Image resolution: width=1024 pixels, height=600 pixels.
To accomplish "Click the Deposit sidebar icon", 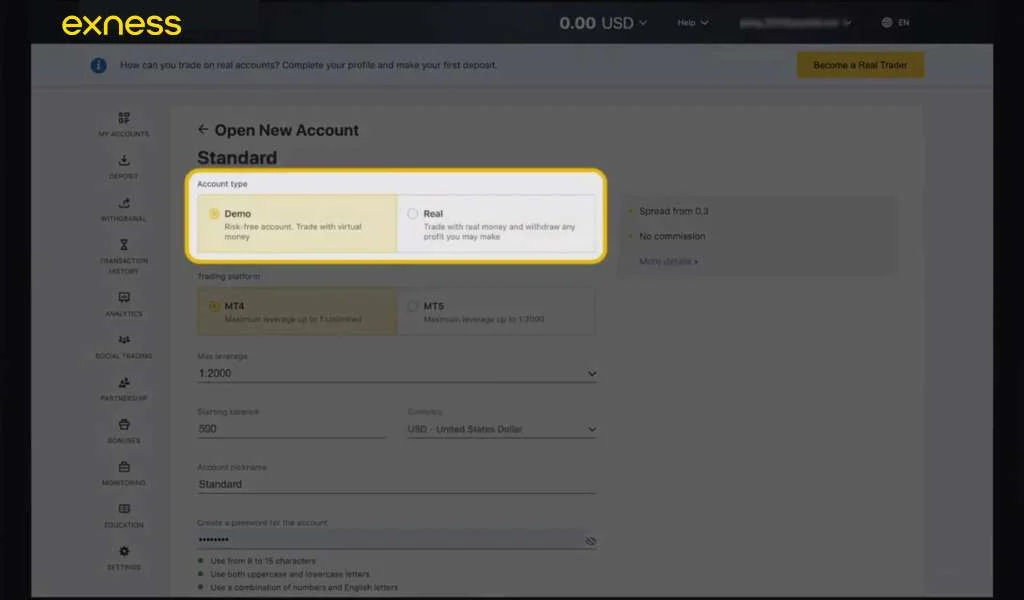I will pos(124,161).
